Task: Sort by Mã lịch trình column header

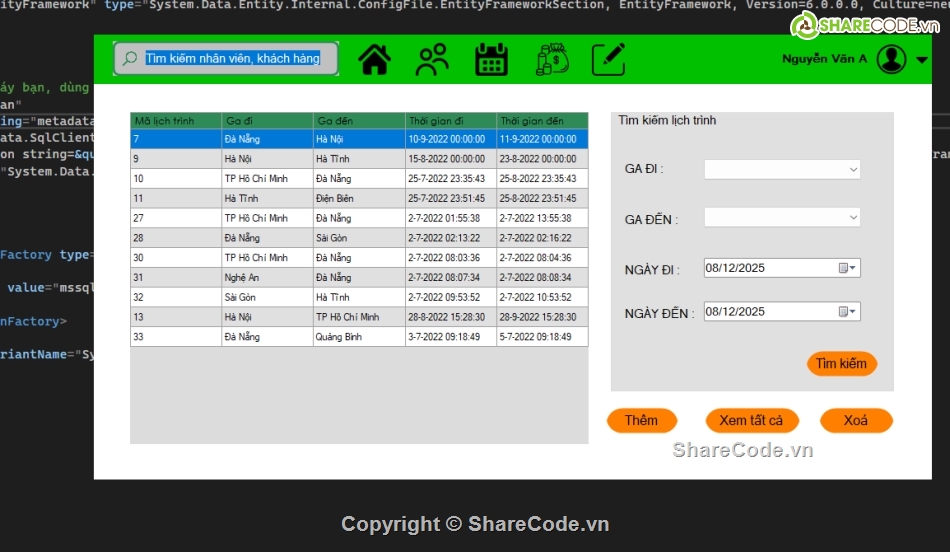Action: click(x=175, y=121)
